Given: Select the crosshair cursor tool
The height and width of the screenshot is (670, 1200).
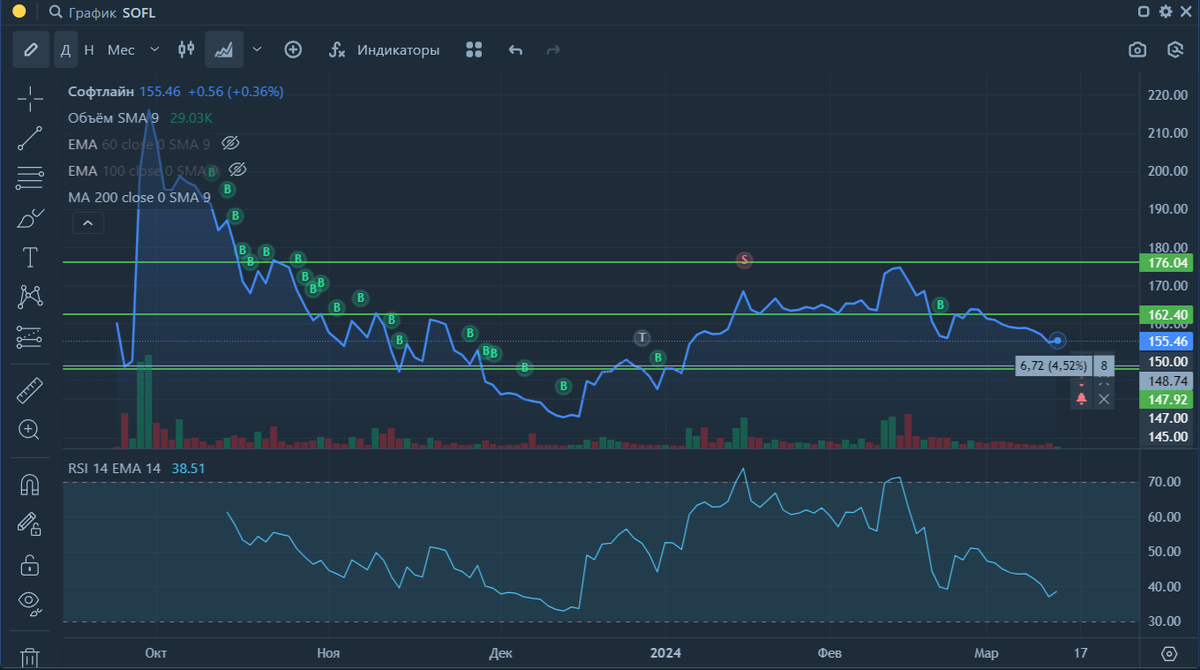Looking at the screenshot, I should [30, 98].
